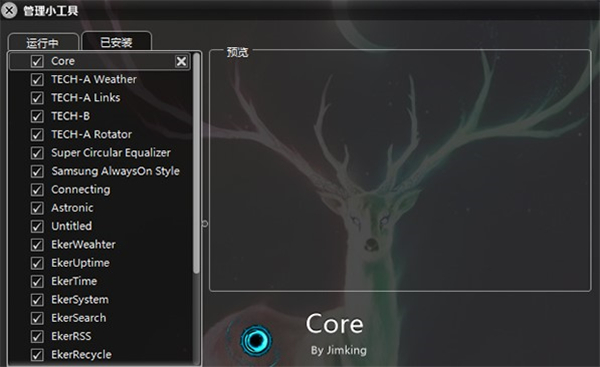The image size is (600, 367).
Task: Disable the Connecting checkbox
Action: (37, 190)
